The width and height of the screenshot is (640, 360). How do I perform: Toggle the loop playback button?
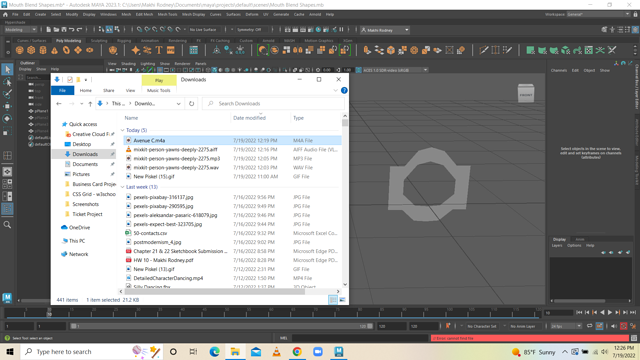tap(589, 326)
